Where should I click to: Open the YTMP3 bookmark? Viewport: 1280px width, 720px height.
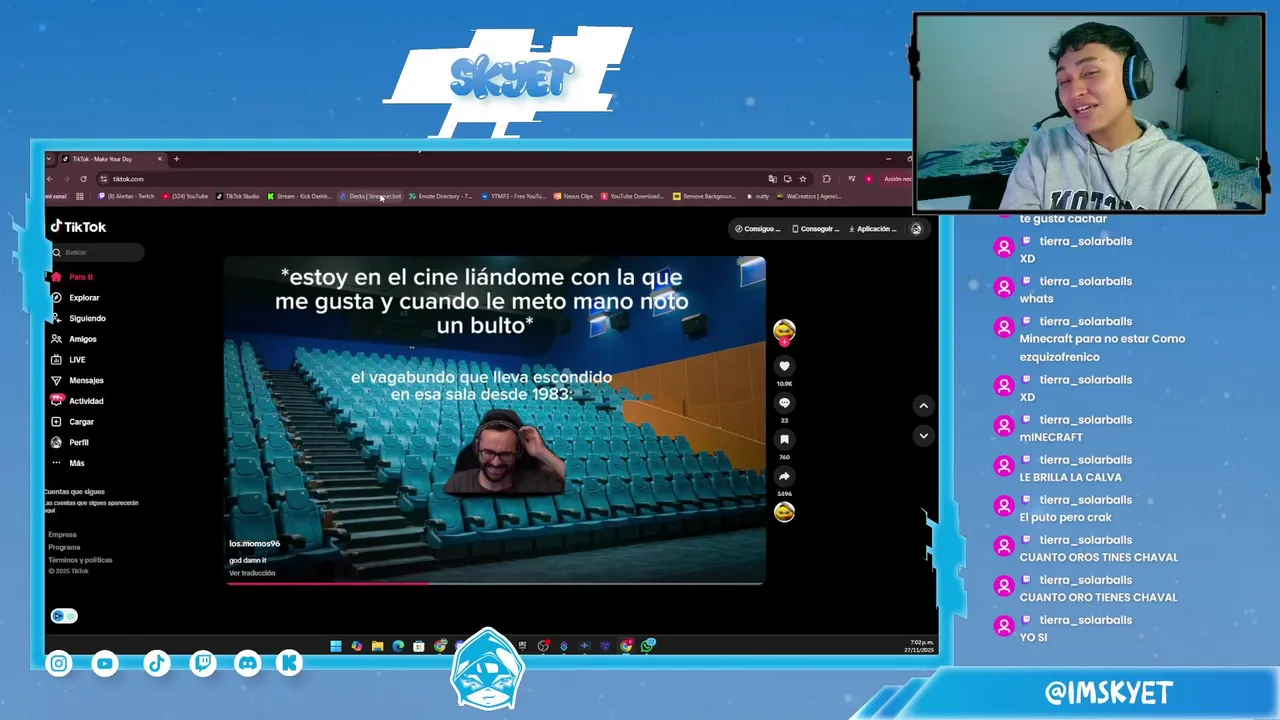(513, 196)
